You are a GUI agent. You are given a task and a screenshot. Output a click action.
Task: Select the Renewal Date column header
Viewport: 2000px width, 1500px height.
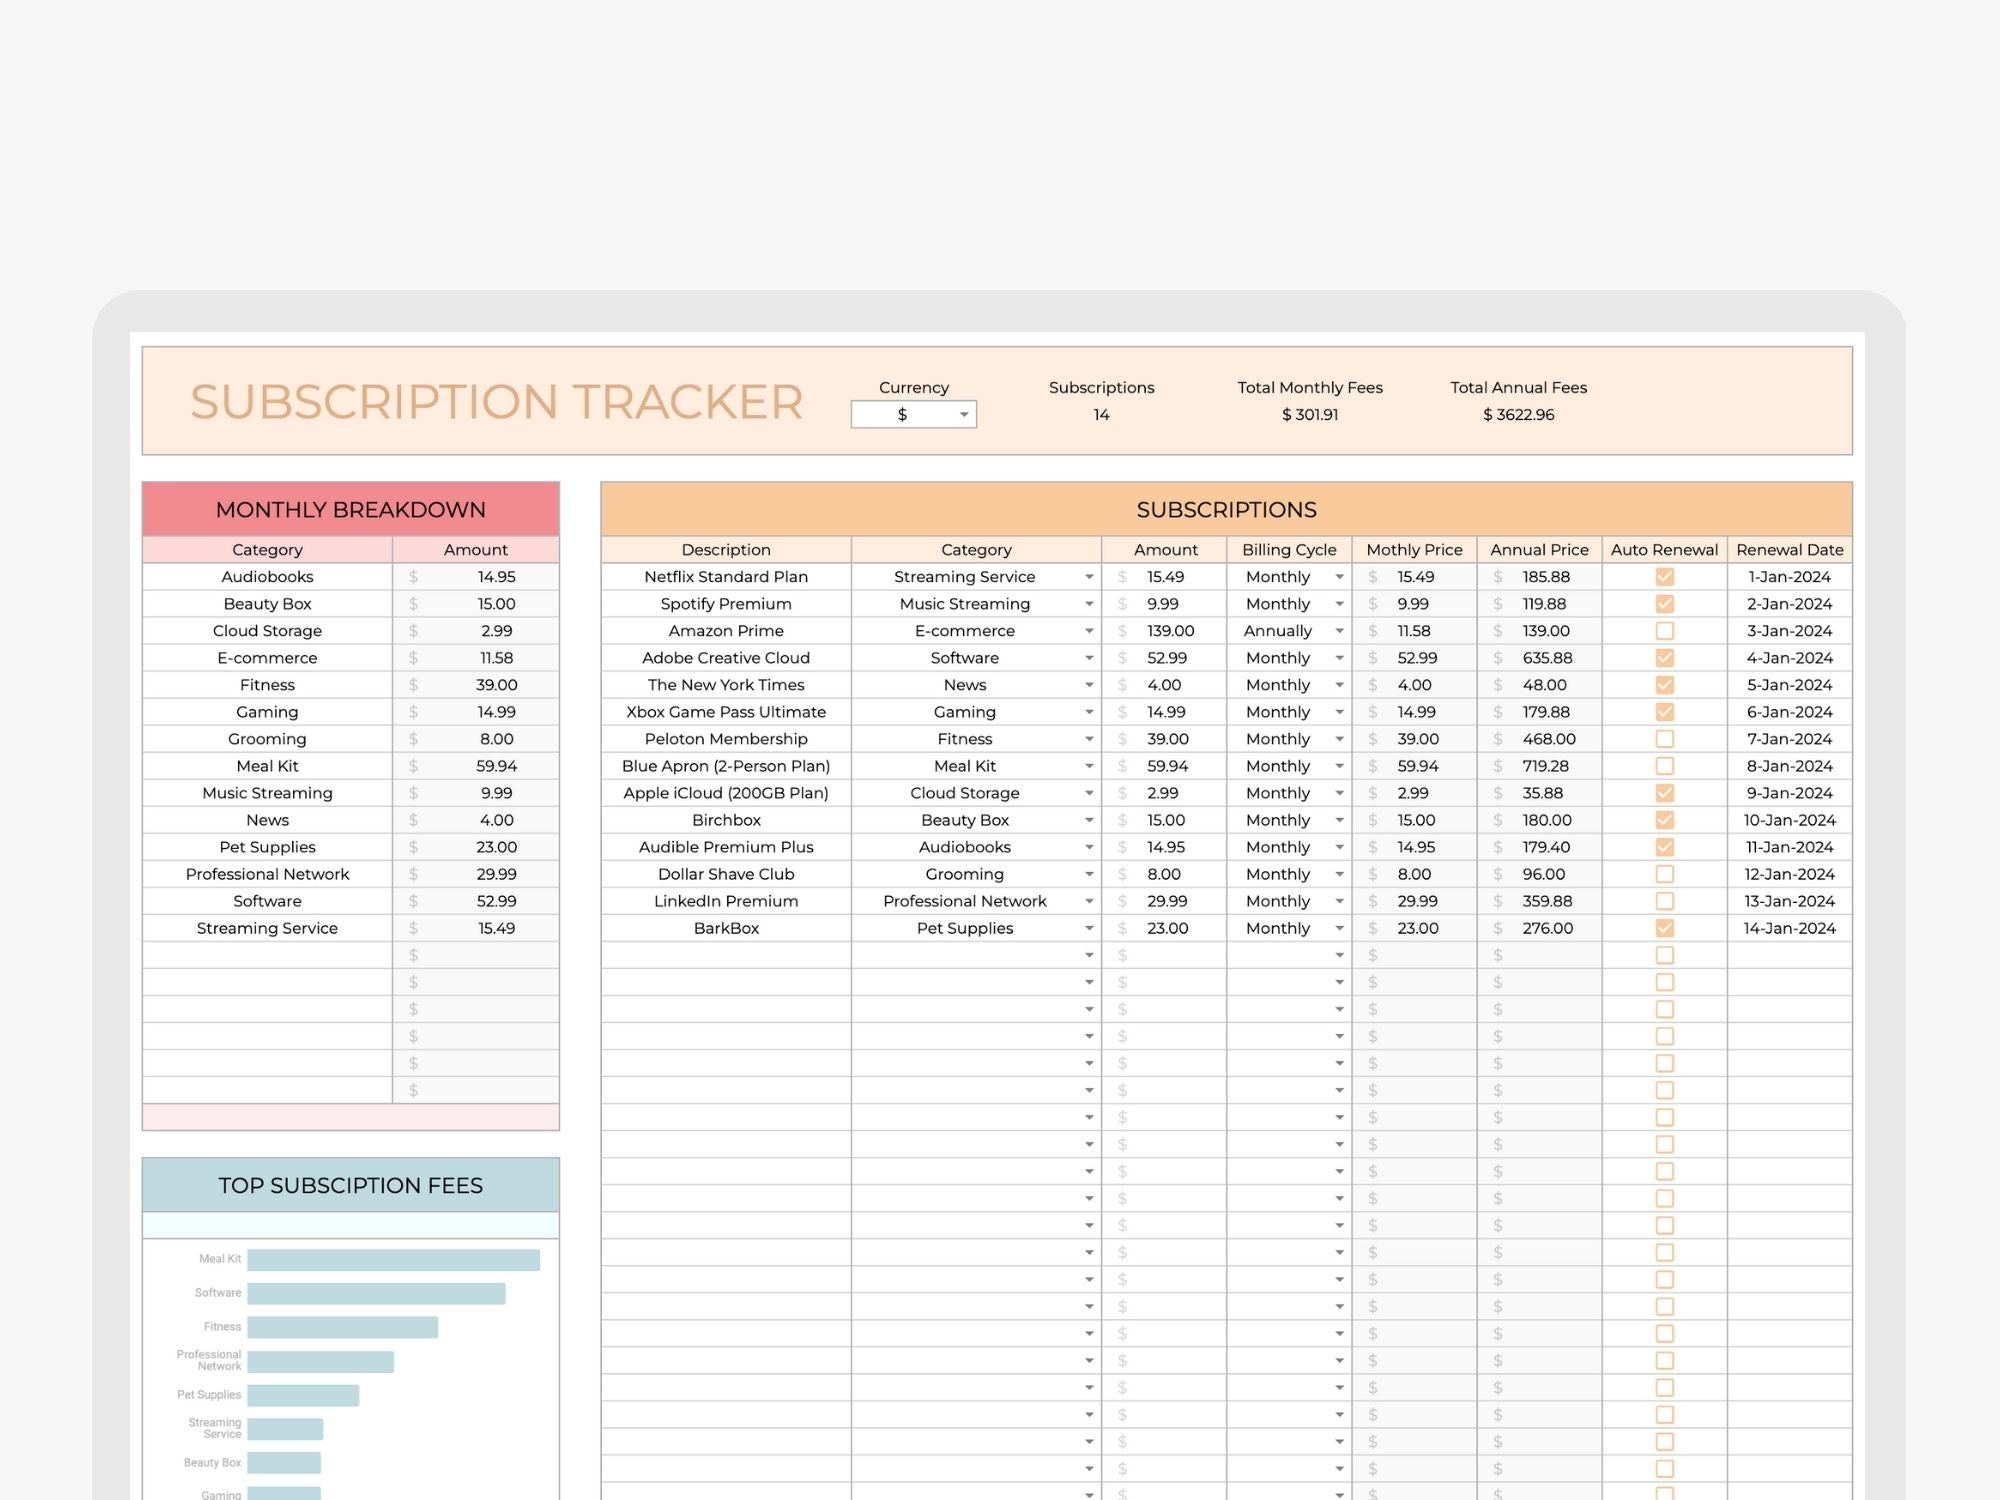(1789, 550)
